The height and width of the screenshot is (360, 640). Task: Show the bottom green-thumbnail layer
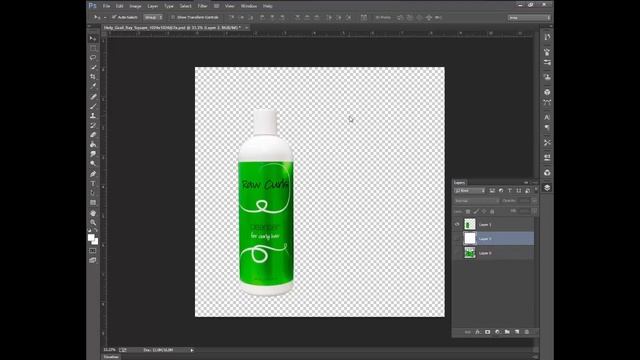[x=457, y=253]
